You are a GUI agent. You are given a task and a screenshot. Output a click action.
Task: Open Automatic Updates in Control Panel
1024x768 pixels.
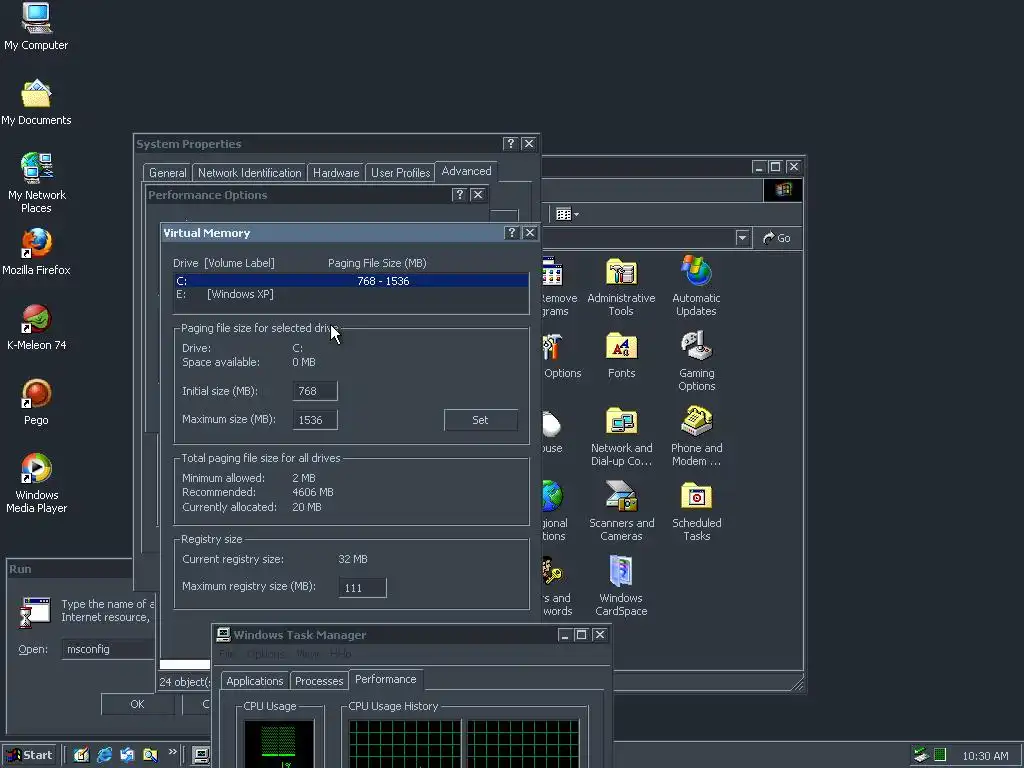point(696,286)
